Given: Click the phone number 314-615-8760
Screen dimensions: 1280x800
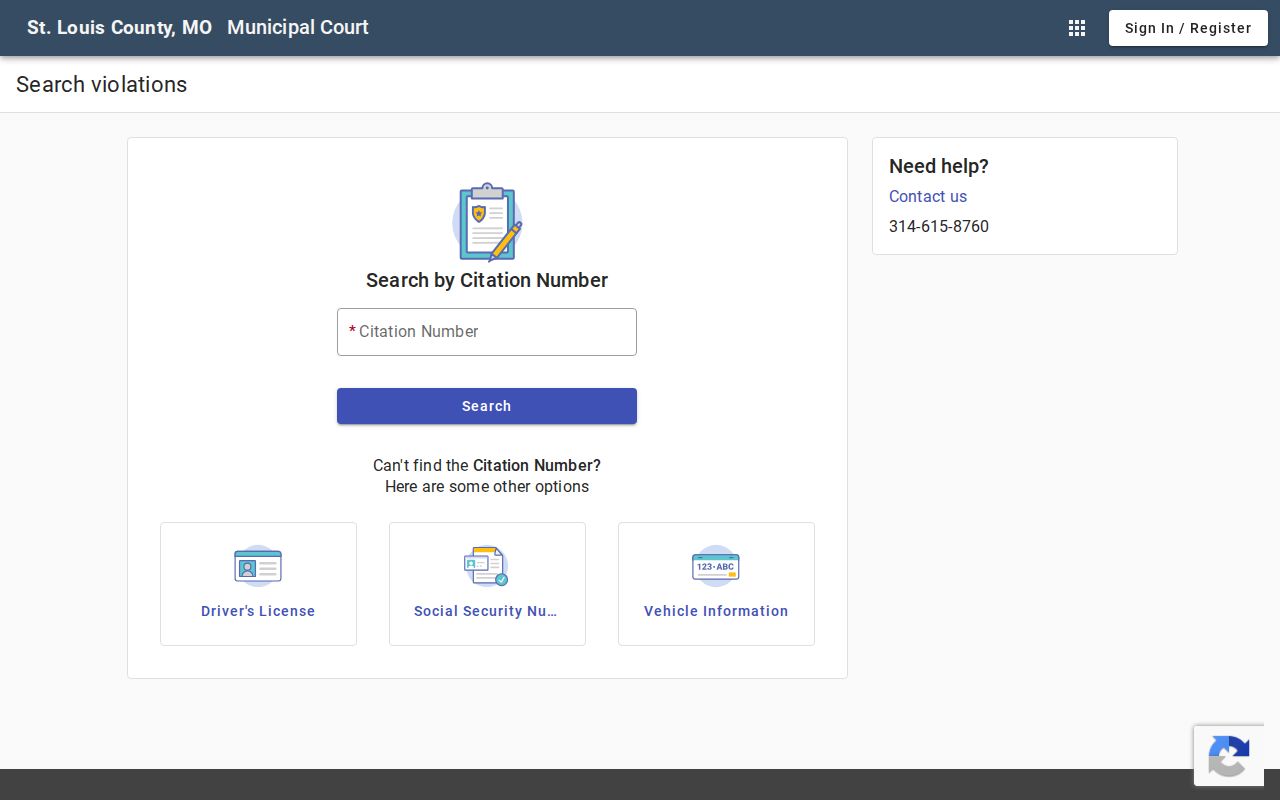Looking at the screenshot, I should pos(939,226).
